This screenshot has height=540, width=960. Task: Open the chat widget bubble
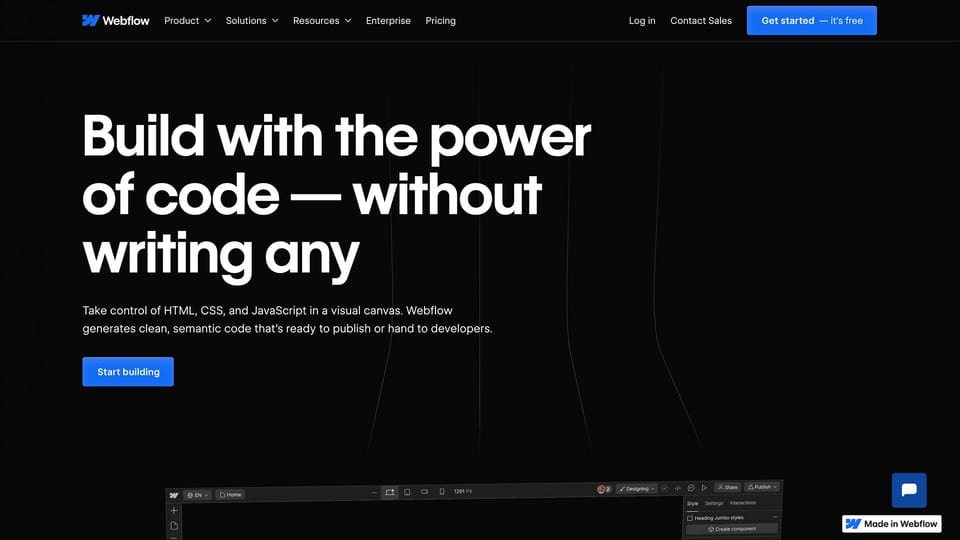coord(909,490)
